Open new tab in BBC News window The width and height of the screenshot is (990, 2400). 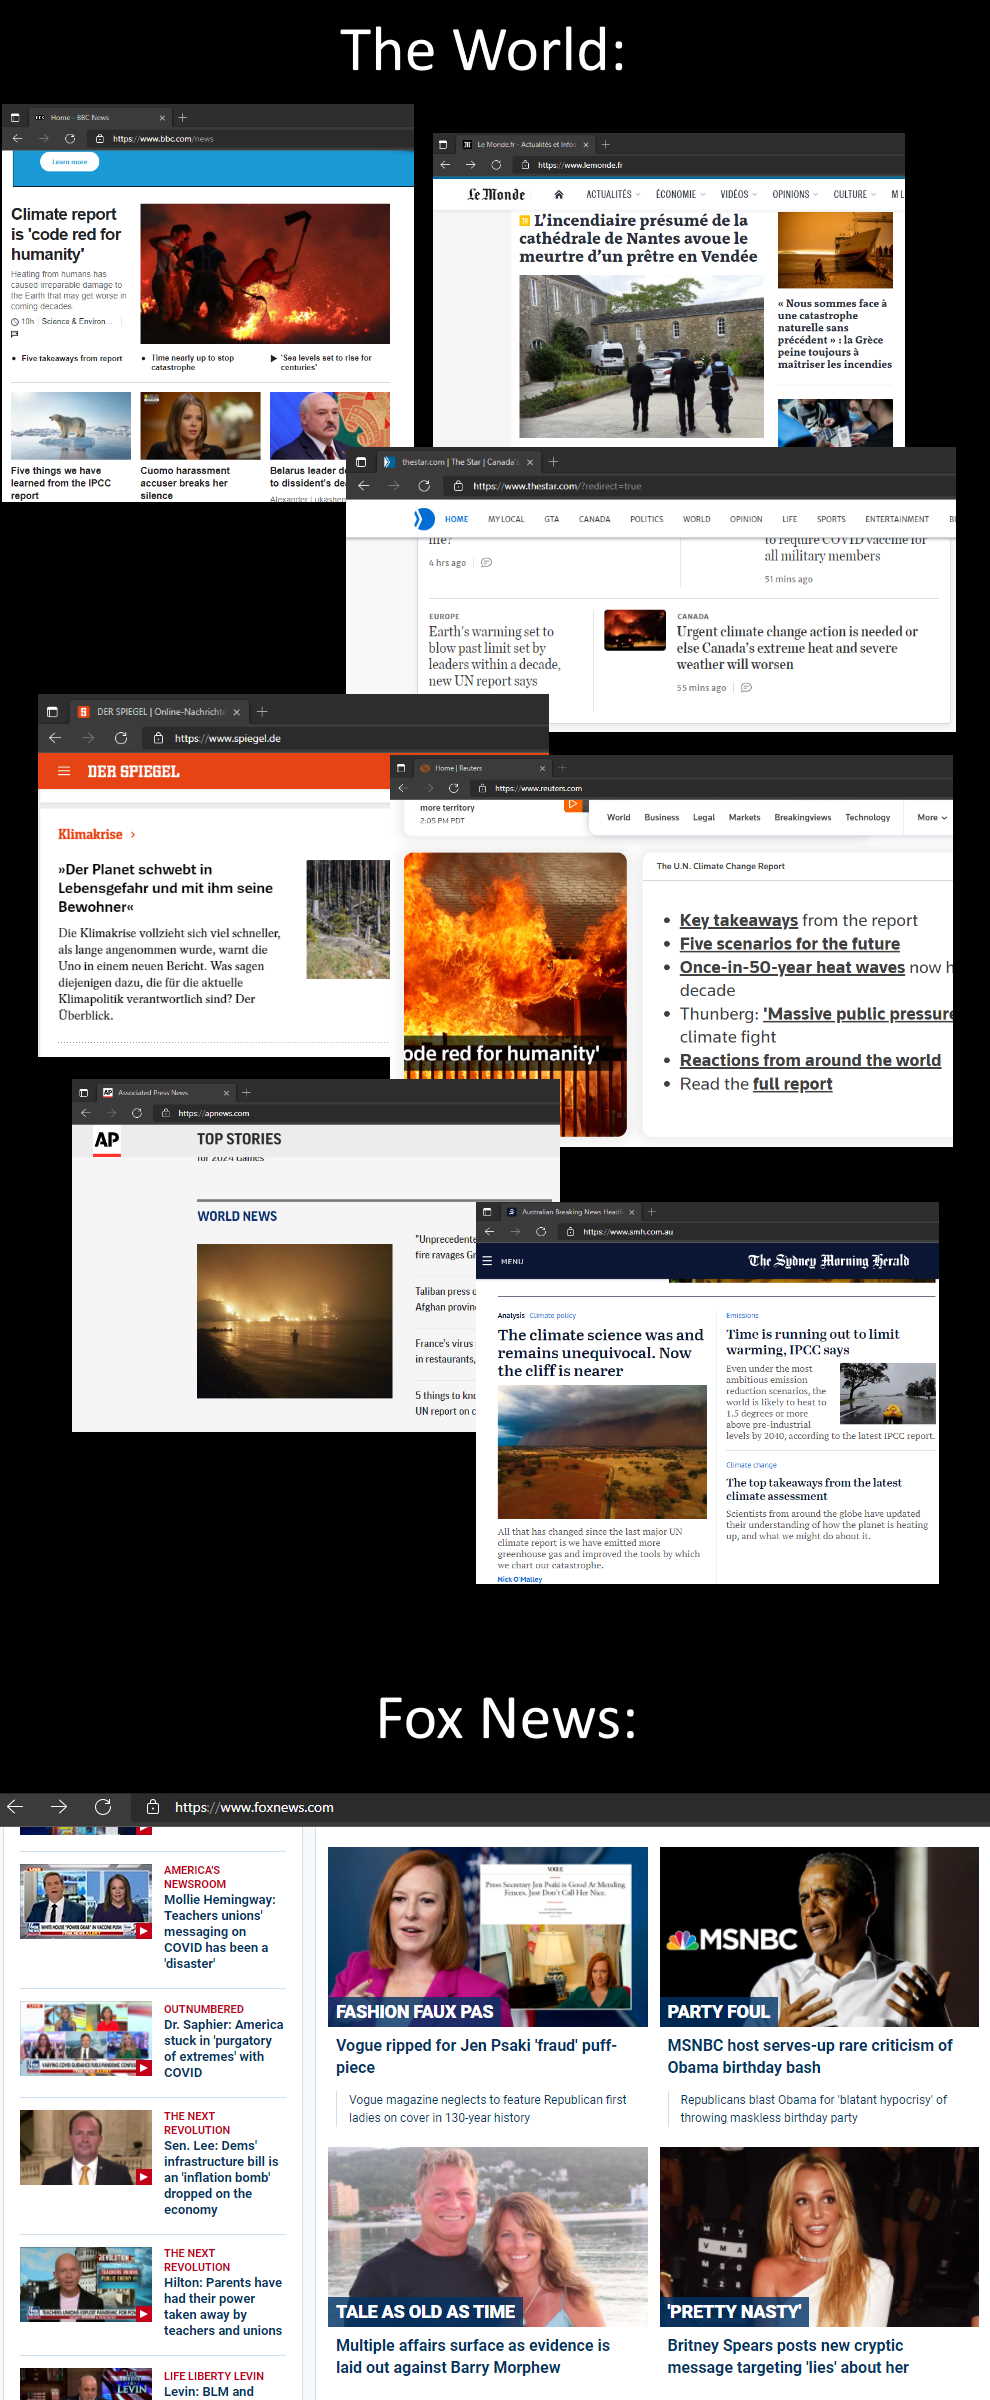tap(182, 117)
